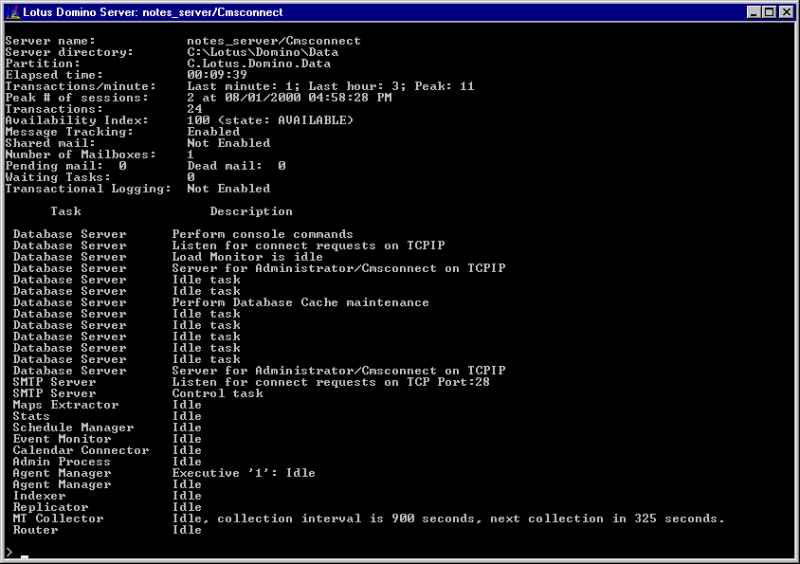Viewport: 800px width, 564px height.
Task: Click 'Perform console commands' description
Action: point(262,234)
